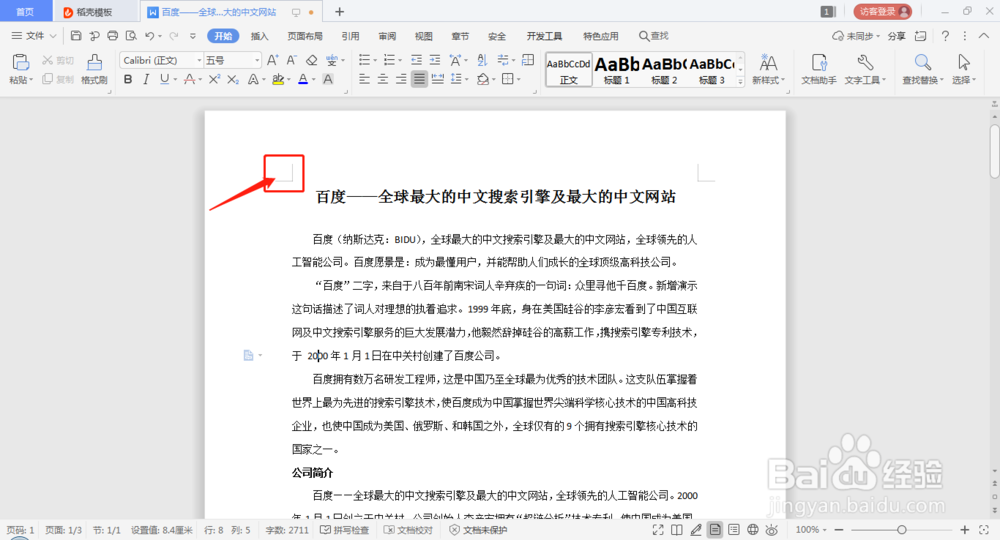Image resolution: width=1000 pixels, height=540 pixels.
Task: Click the new tab plus button
Action: click(339, 11)
